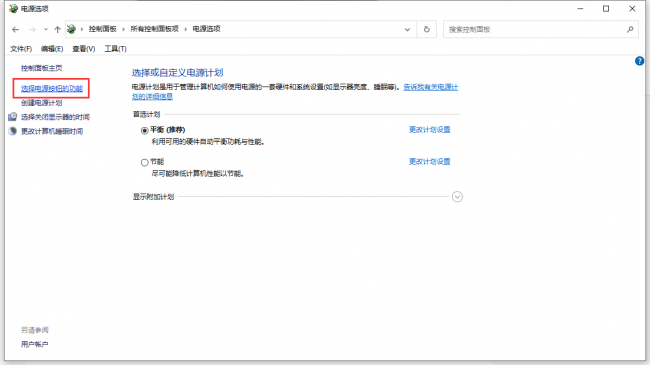Viewport: 650px width, 365px height.
Task: Open the 查看(V) menu
Action: tap(84, 49)
